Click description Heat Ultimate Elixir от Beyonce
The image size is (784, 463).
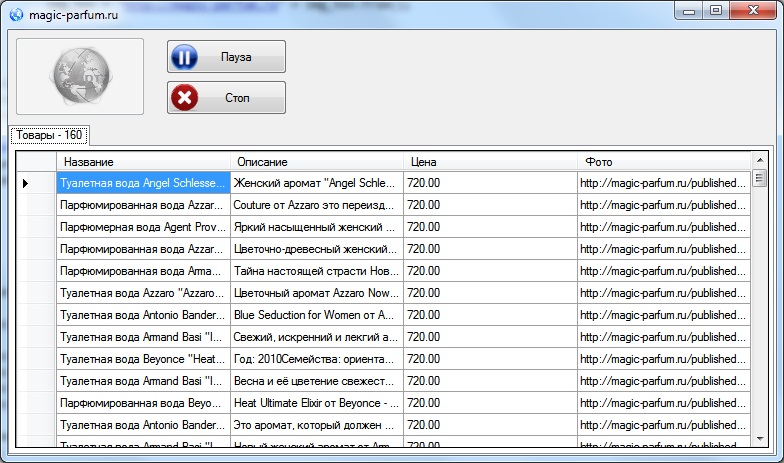pos(316,403)
